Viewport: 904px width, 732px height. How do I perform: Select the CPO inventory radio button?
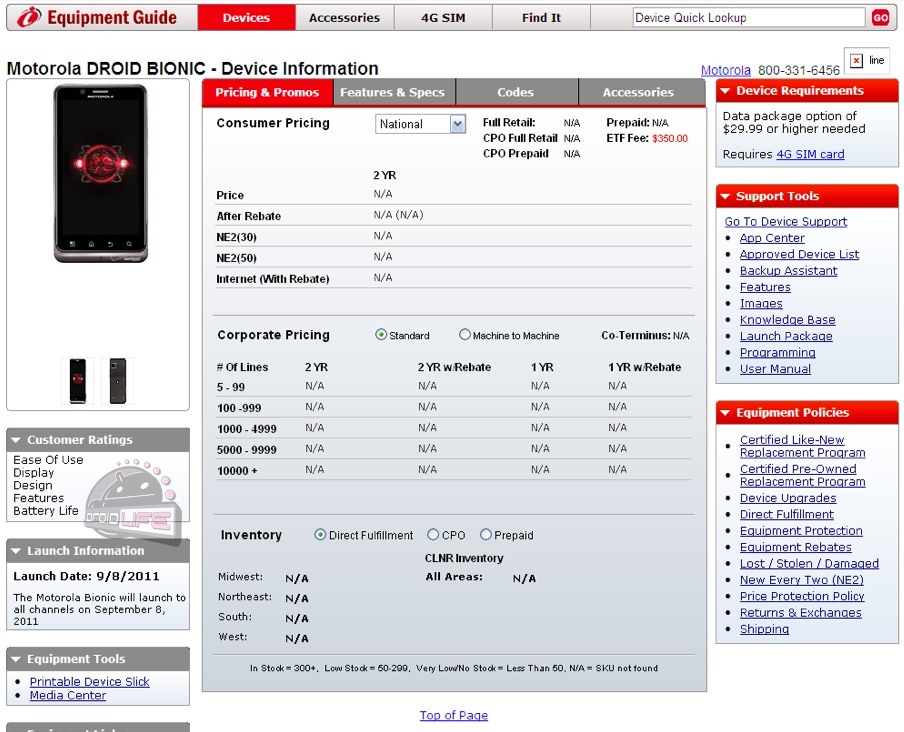[x=433, y=535]
